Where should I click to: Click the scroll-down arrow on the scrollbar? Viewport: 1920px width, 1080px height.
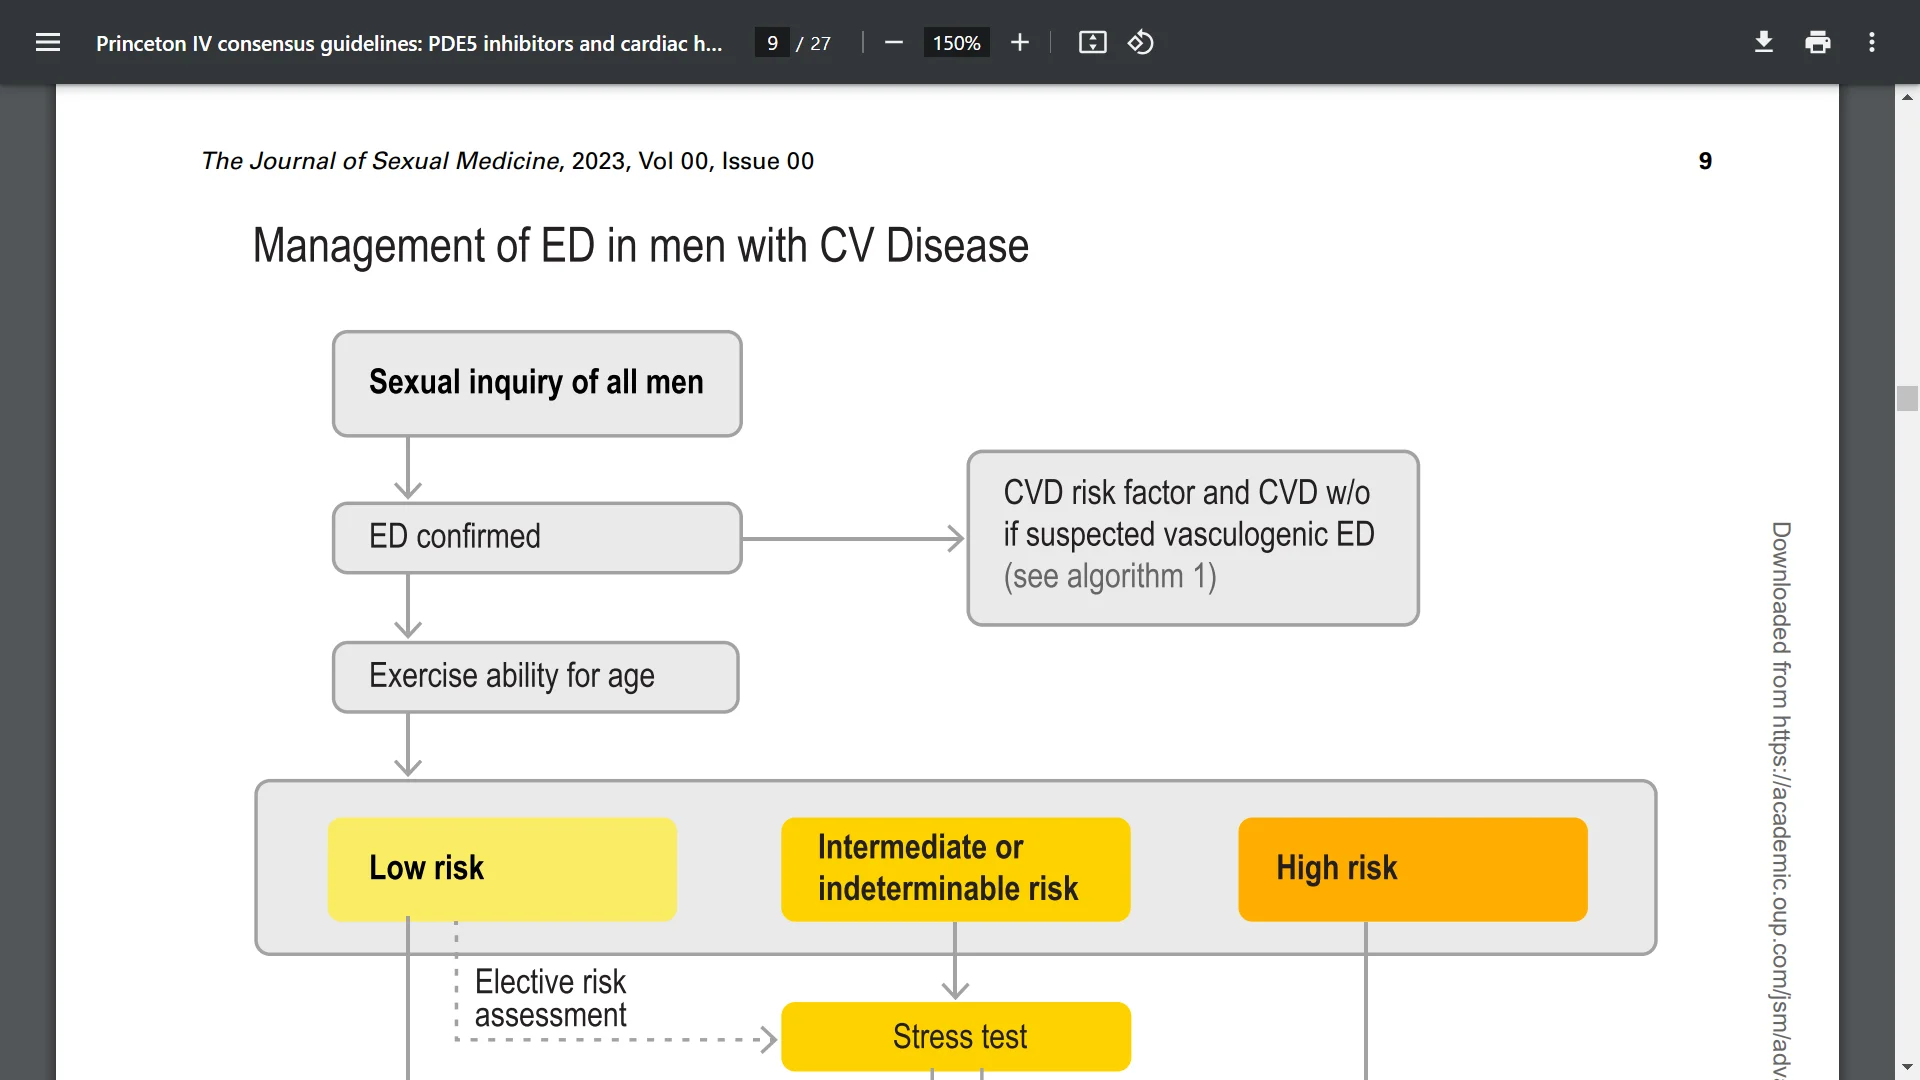click(1908, 1064)
